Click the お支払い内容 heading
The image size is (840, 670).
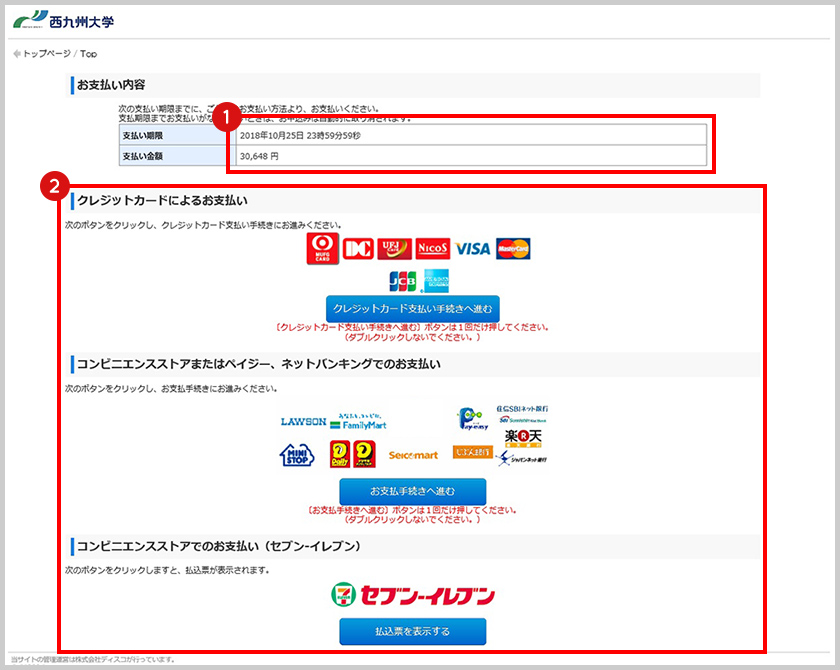click(x=111, y=85)
